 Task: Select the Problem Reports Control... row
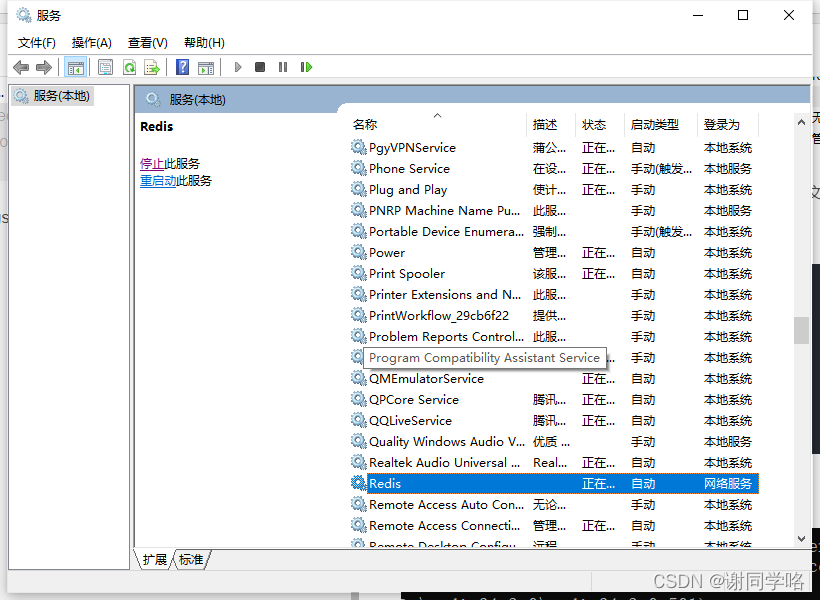click(x=554, y=336)
